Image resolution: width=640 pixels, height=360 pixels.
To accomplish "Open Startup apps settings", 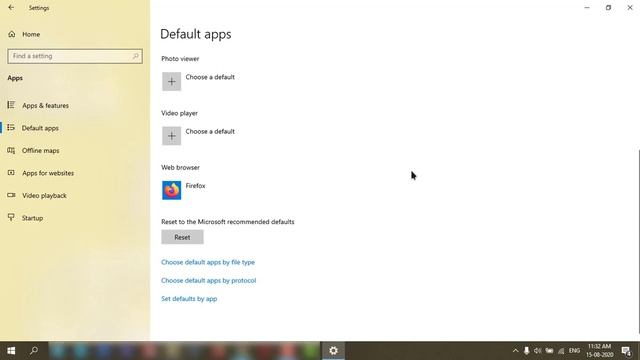I will coord(32,218).
